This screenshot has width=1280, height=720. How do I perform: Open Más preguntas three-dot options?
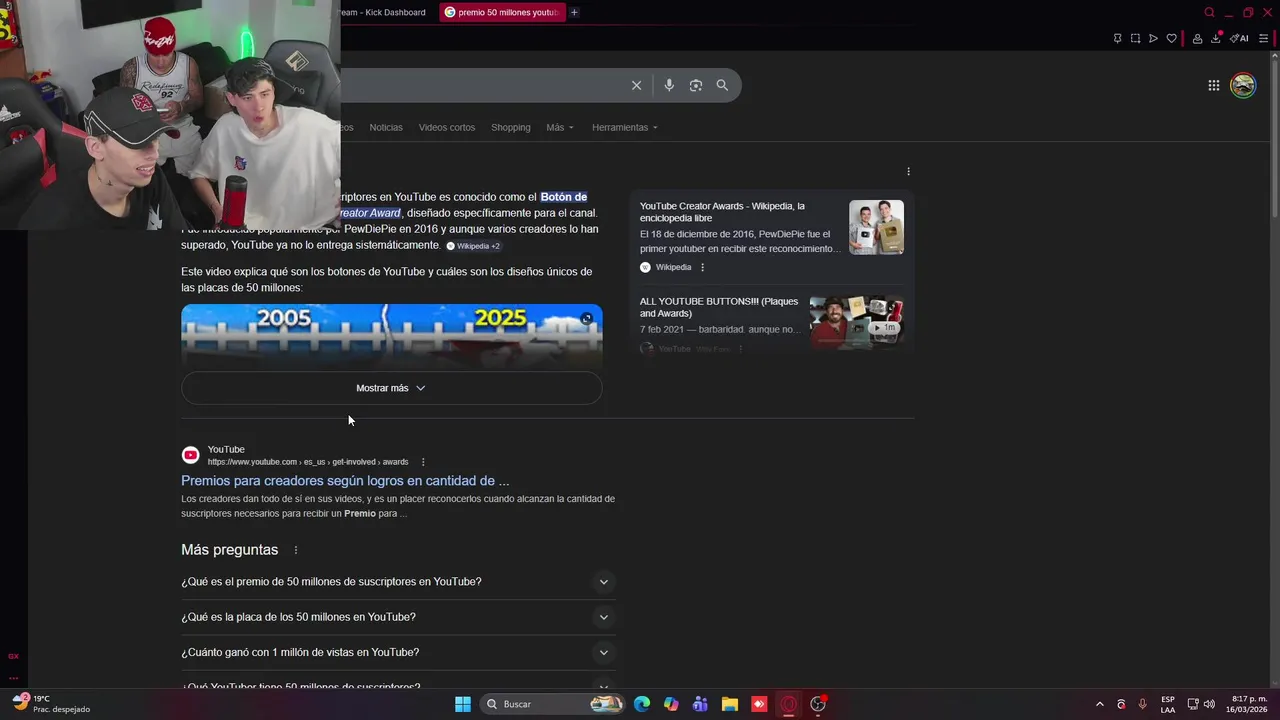(x=296, y=550)
